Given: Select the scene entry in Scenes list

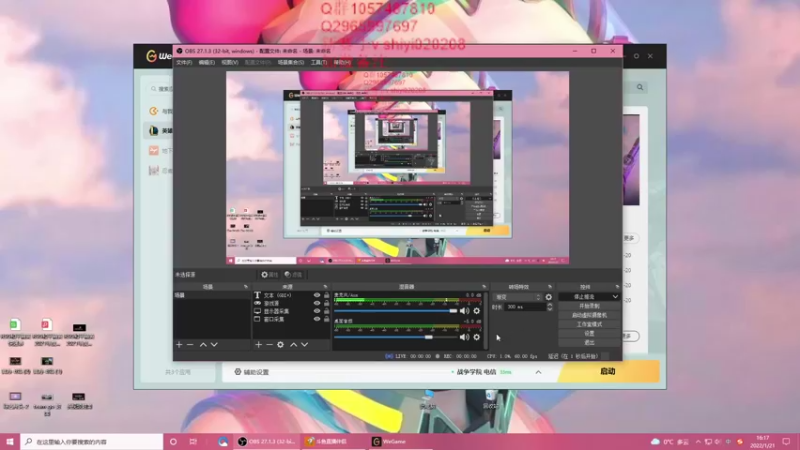Looking at the screenshot, I should [x=212, y=295].
